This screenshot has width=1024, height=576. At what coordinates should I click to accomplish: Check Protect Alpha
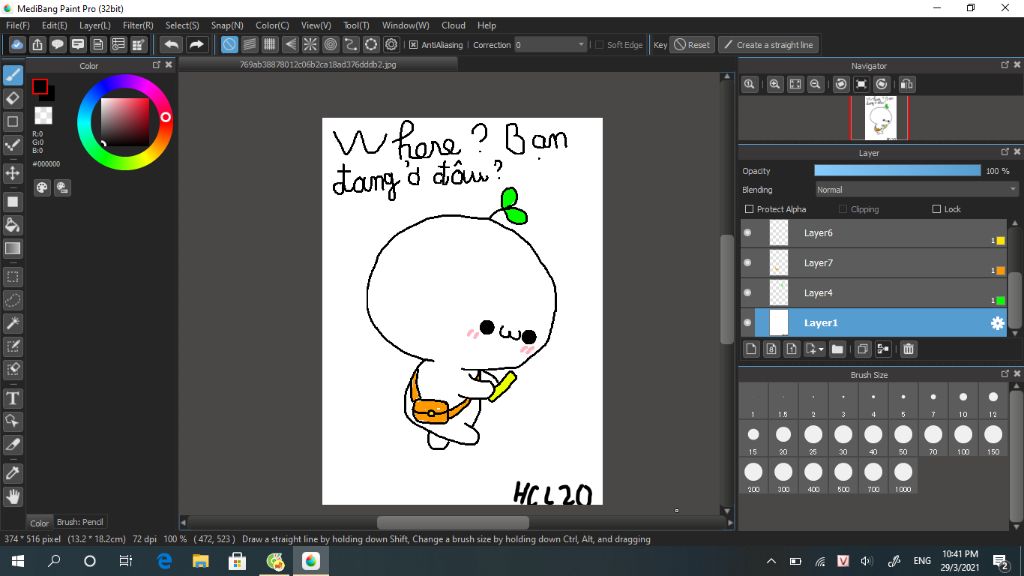[x=749, y=209]
